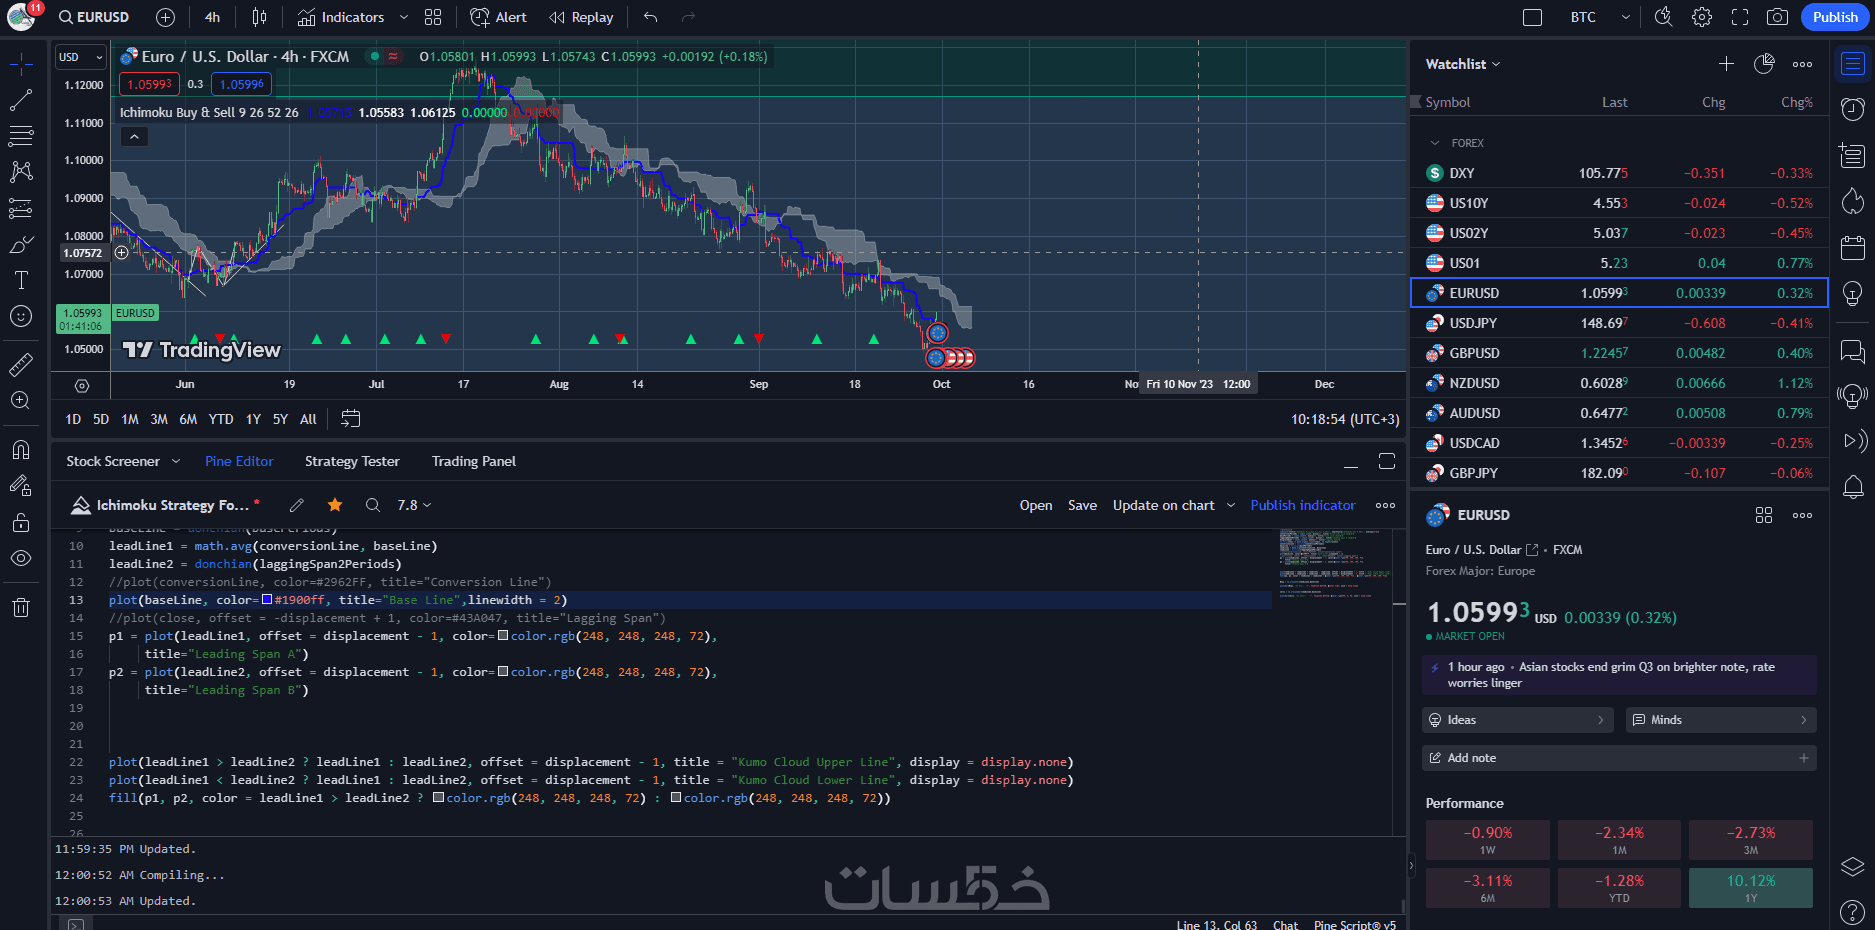1875x930 pixels.
Task: Select the text annotation tool
Action: [x=21, y=280]
